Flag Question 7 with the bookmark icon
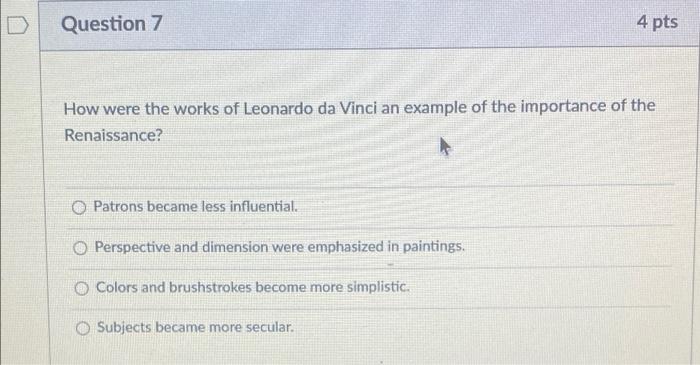Screen dimensions: 700x365 click(18, 25)
